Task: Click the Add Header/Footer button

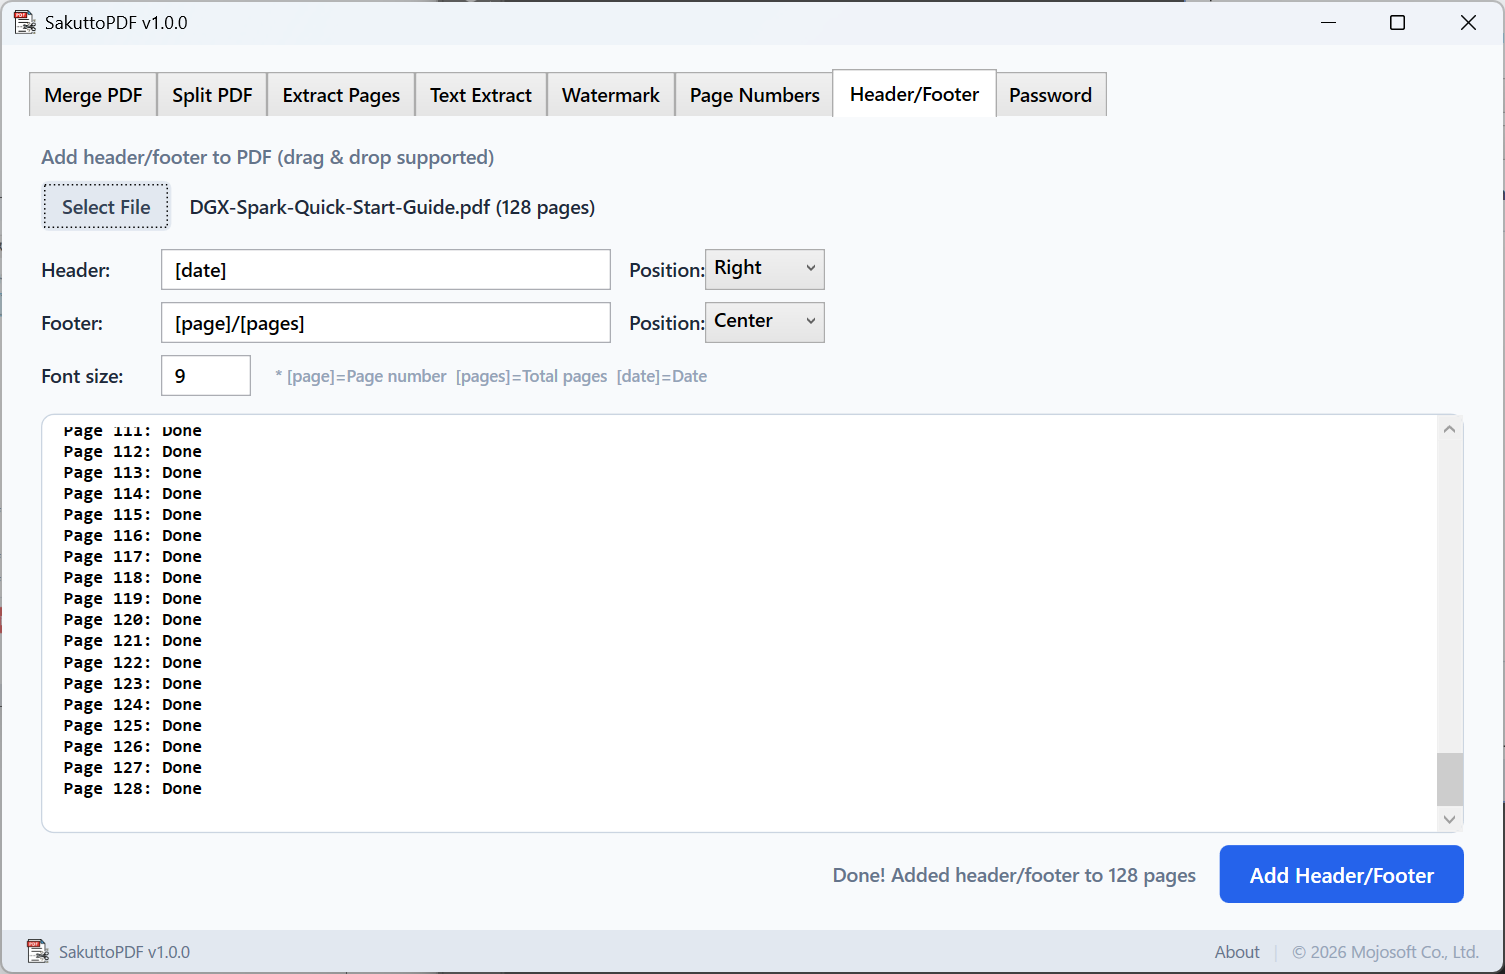Action: pyautogui.click(x=1341, y=875)
